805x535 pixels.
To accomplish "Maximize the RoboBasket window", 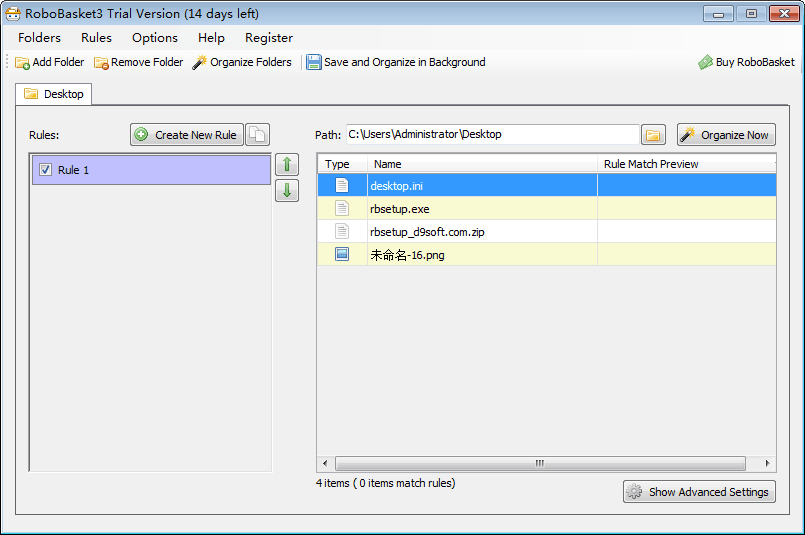I will (751, 14).
